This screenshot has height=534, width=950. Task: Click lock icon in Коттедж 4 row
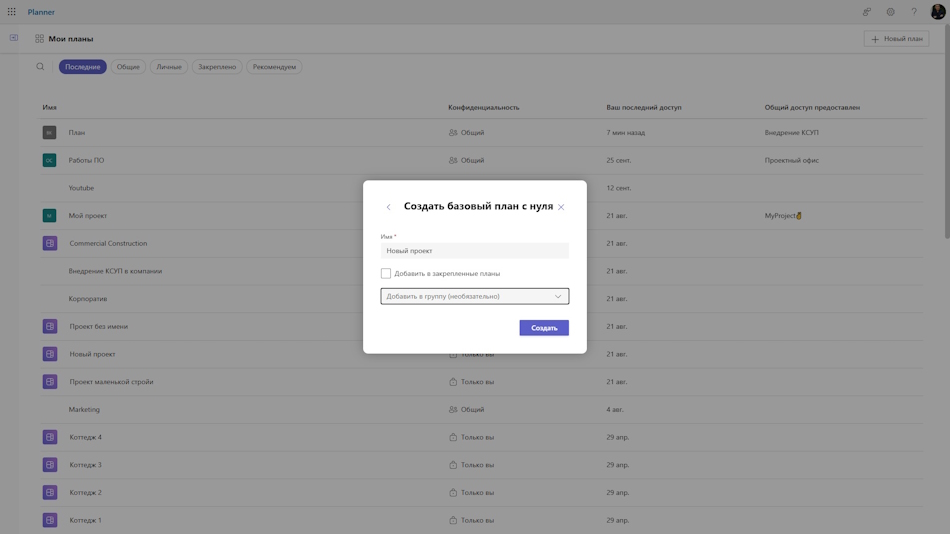click(x=453, y=437)
